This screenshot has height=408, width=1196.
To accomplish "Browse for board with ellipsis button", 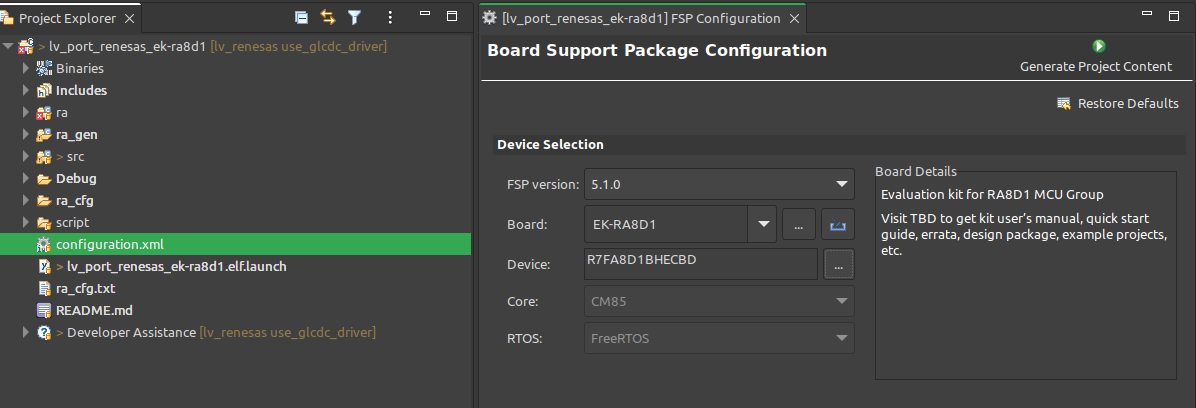I will 798,225.
